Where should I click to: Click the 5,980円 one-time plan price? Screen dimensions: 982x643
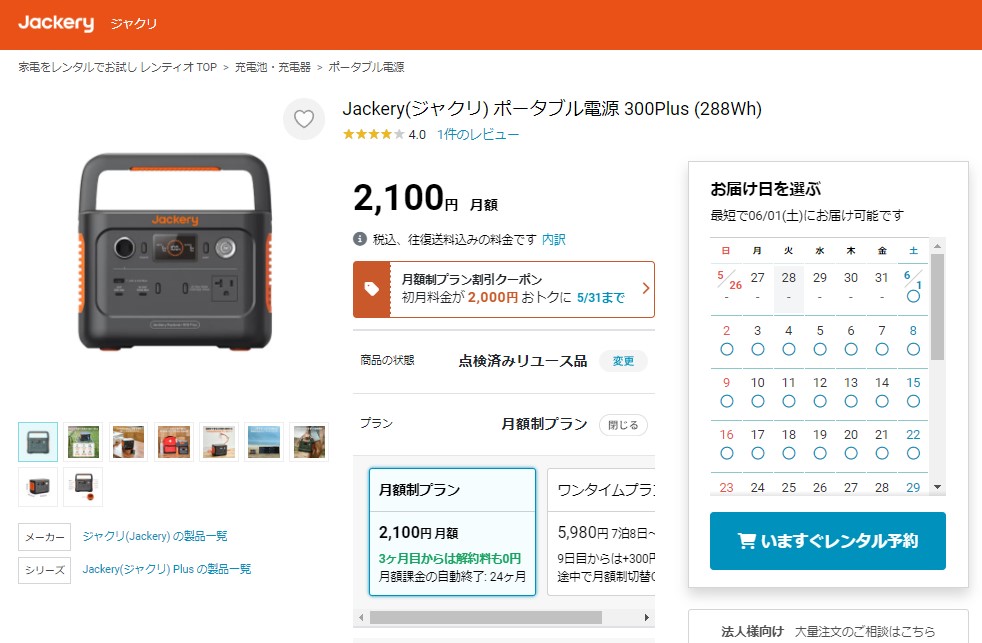(x=583, y=532)
